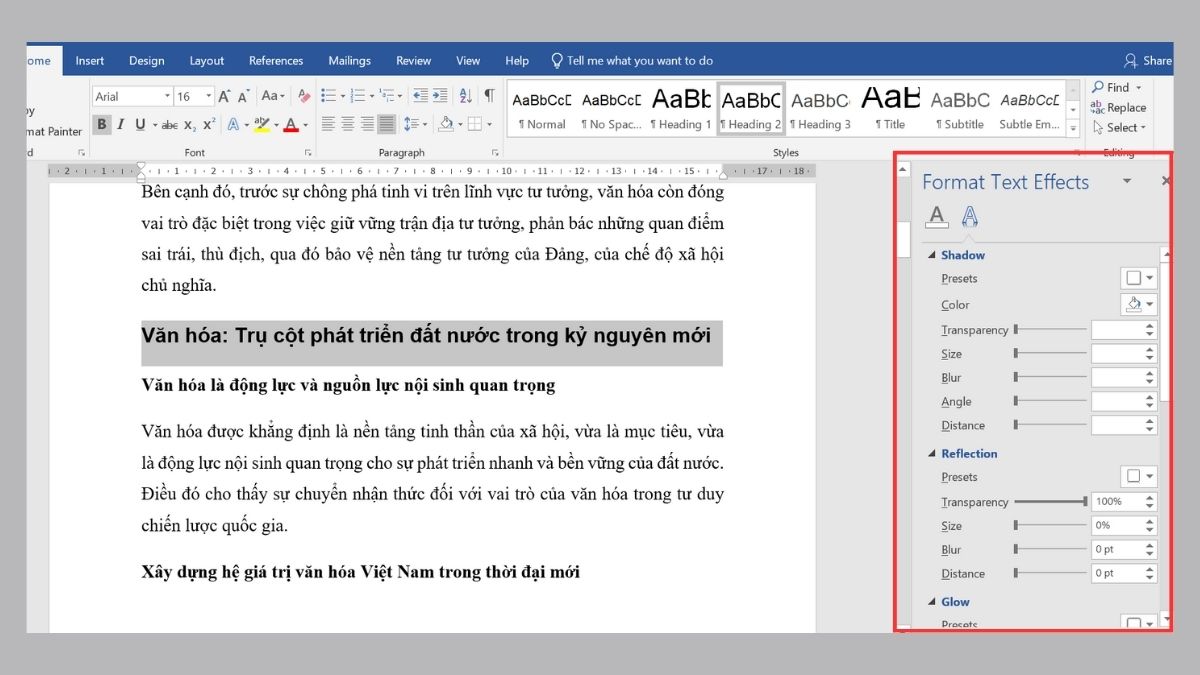Toggle Show/Hide paragראph marks button
The height and width of the screenshot is (675, 1200).
[489, 96]
